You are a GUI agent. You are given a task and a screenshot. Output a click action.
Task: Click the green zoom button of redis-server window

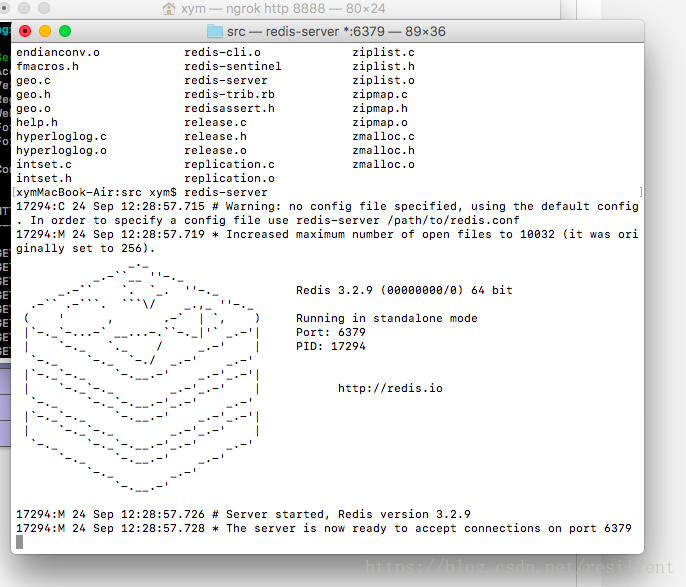(x=65, y=31)
